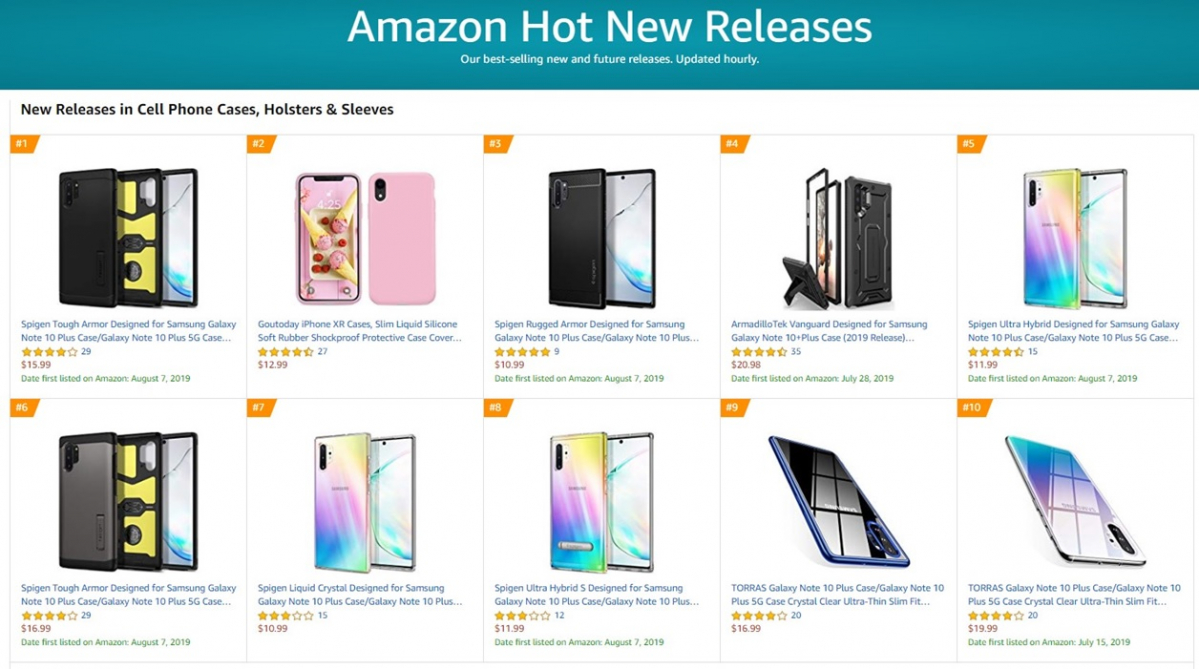The width and height of the screenshot is (1199, 669).
Task: Select the gray Spigen Tough Armor image ranked #6
Action: tap(128, 502)
